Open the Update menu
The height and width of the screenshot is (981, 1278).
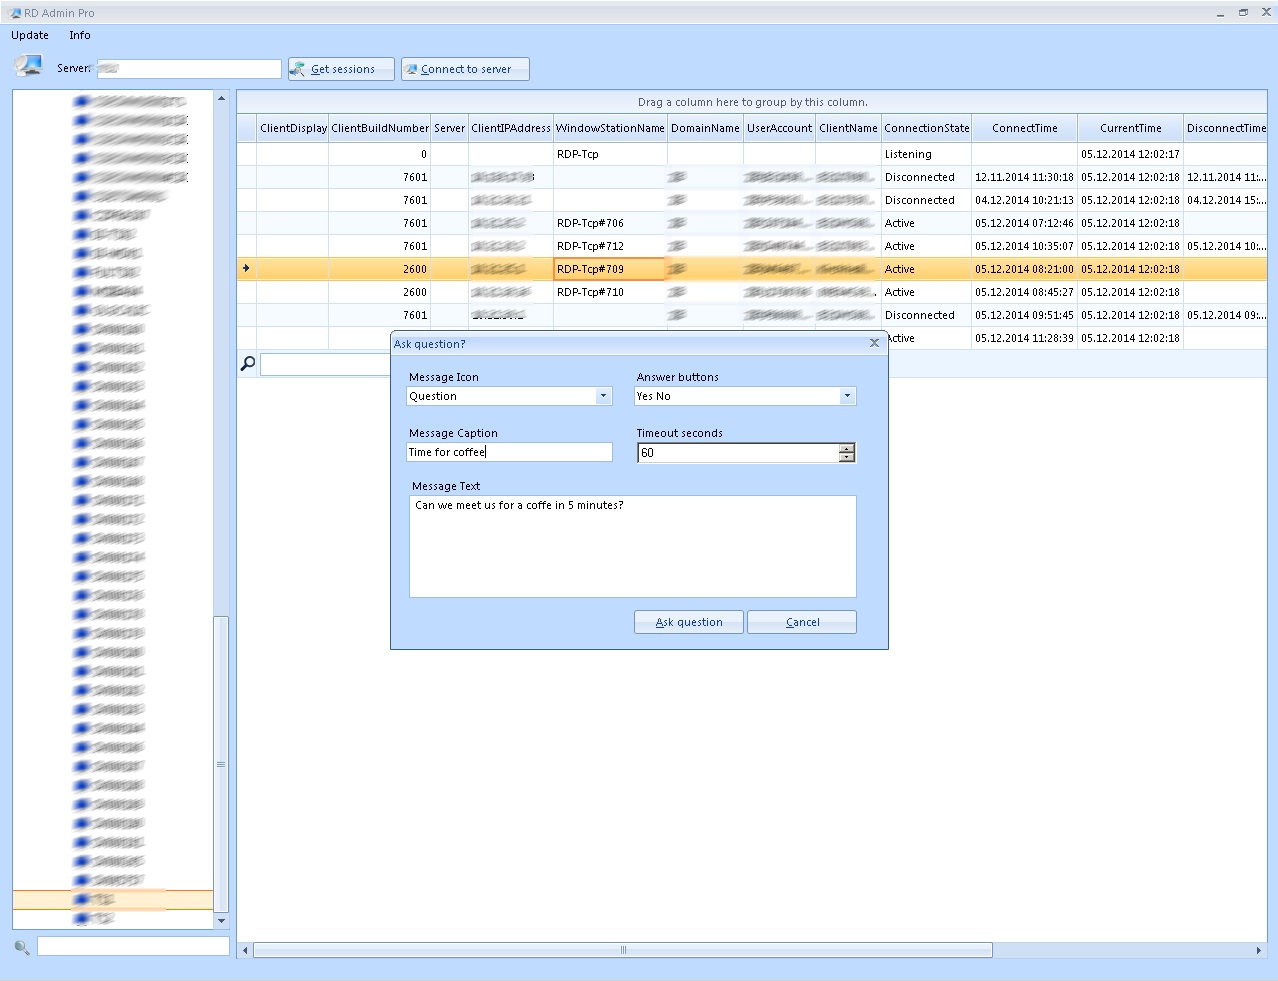(x=30, y=35)
